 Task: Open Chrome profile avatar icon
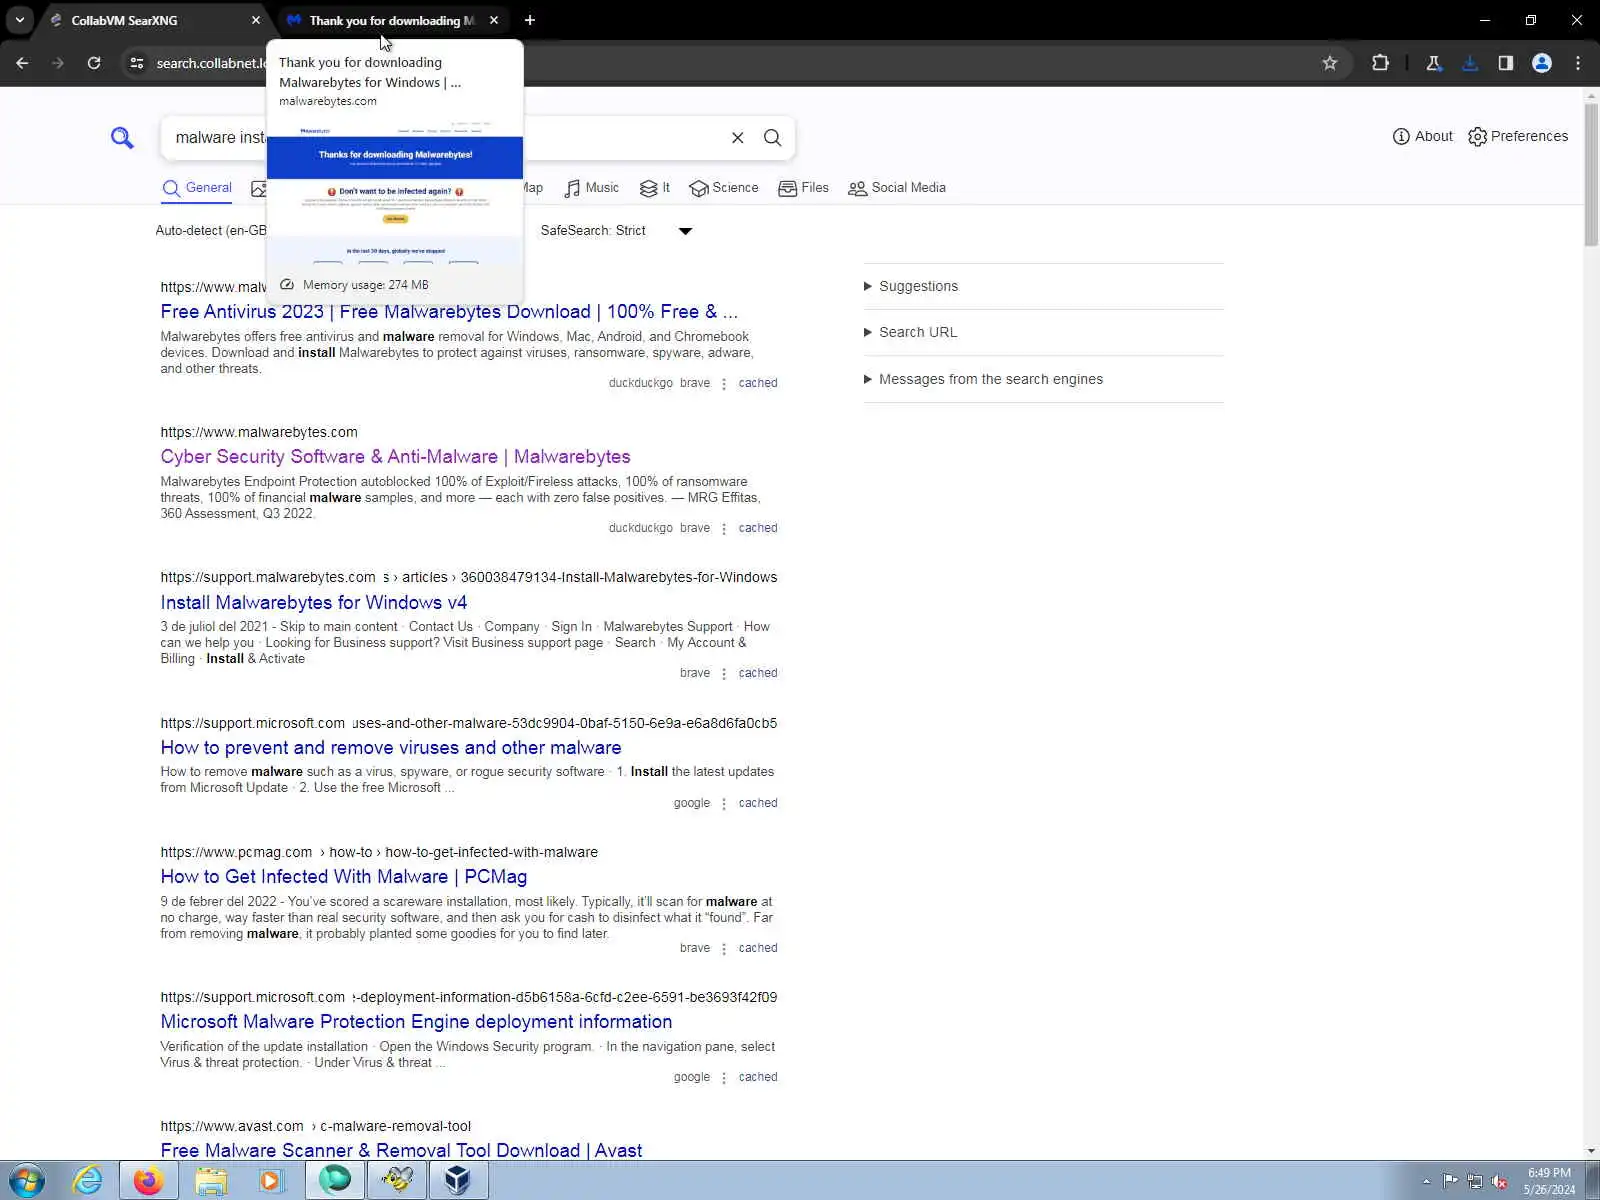(x=1542, y=63)
